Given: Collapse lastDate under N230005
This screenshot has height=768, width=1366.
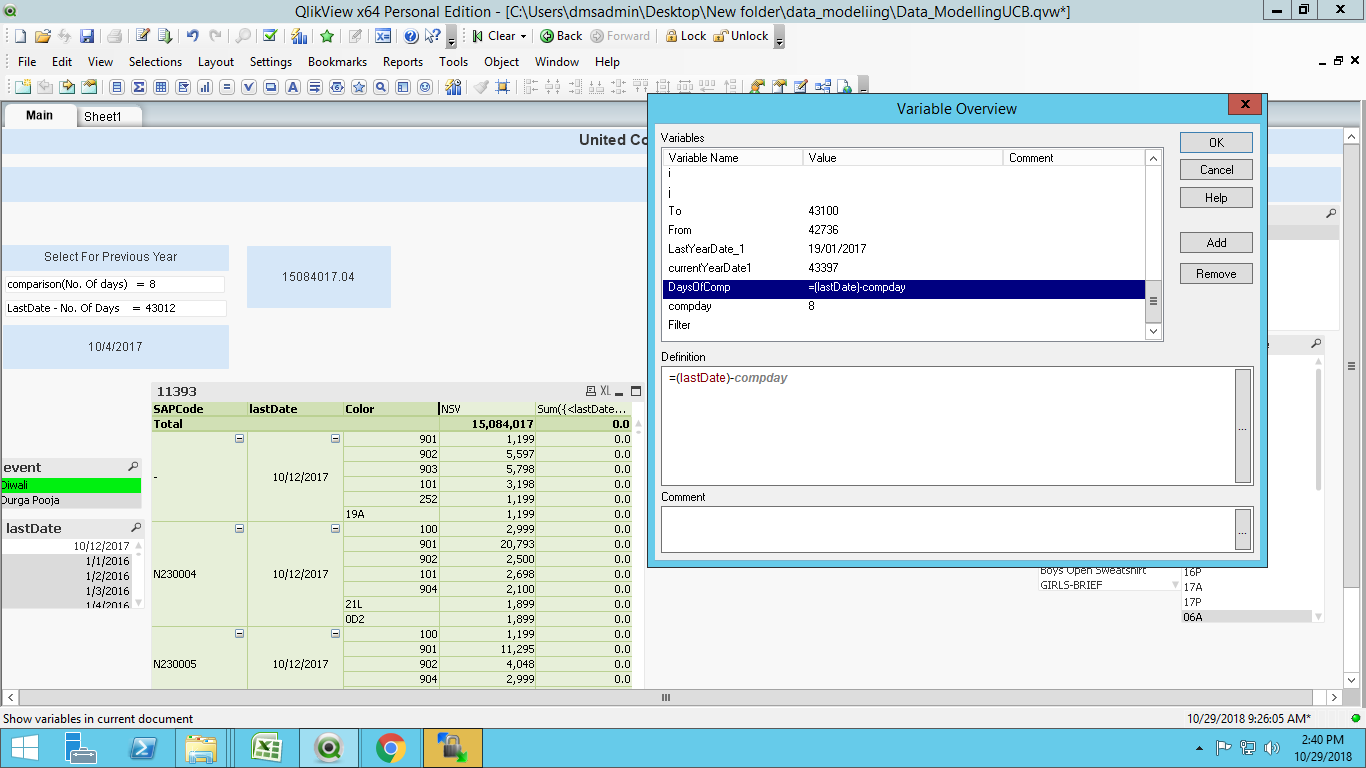Looking at the screenshot, I should tap(335, 634).
